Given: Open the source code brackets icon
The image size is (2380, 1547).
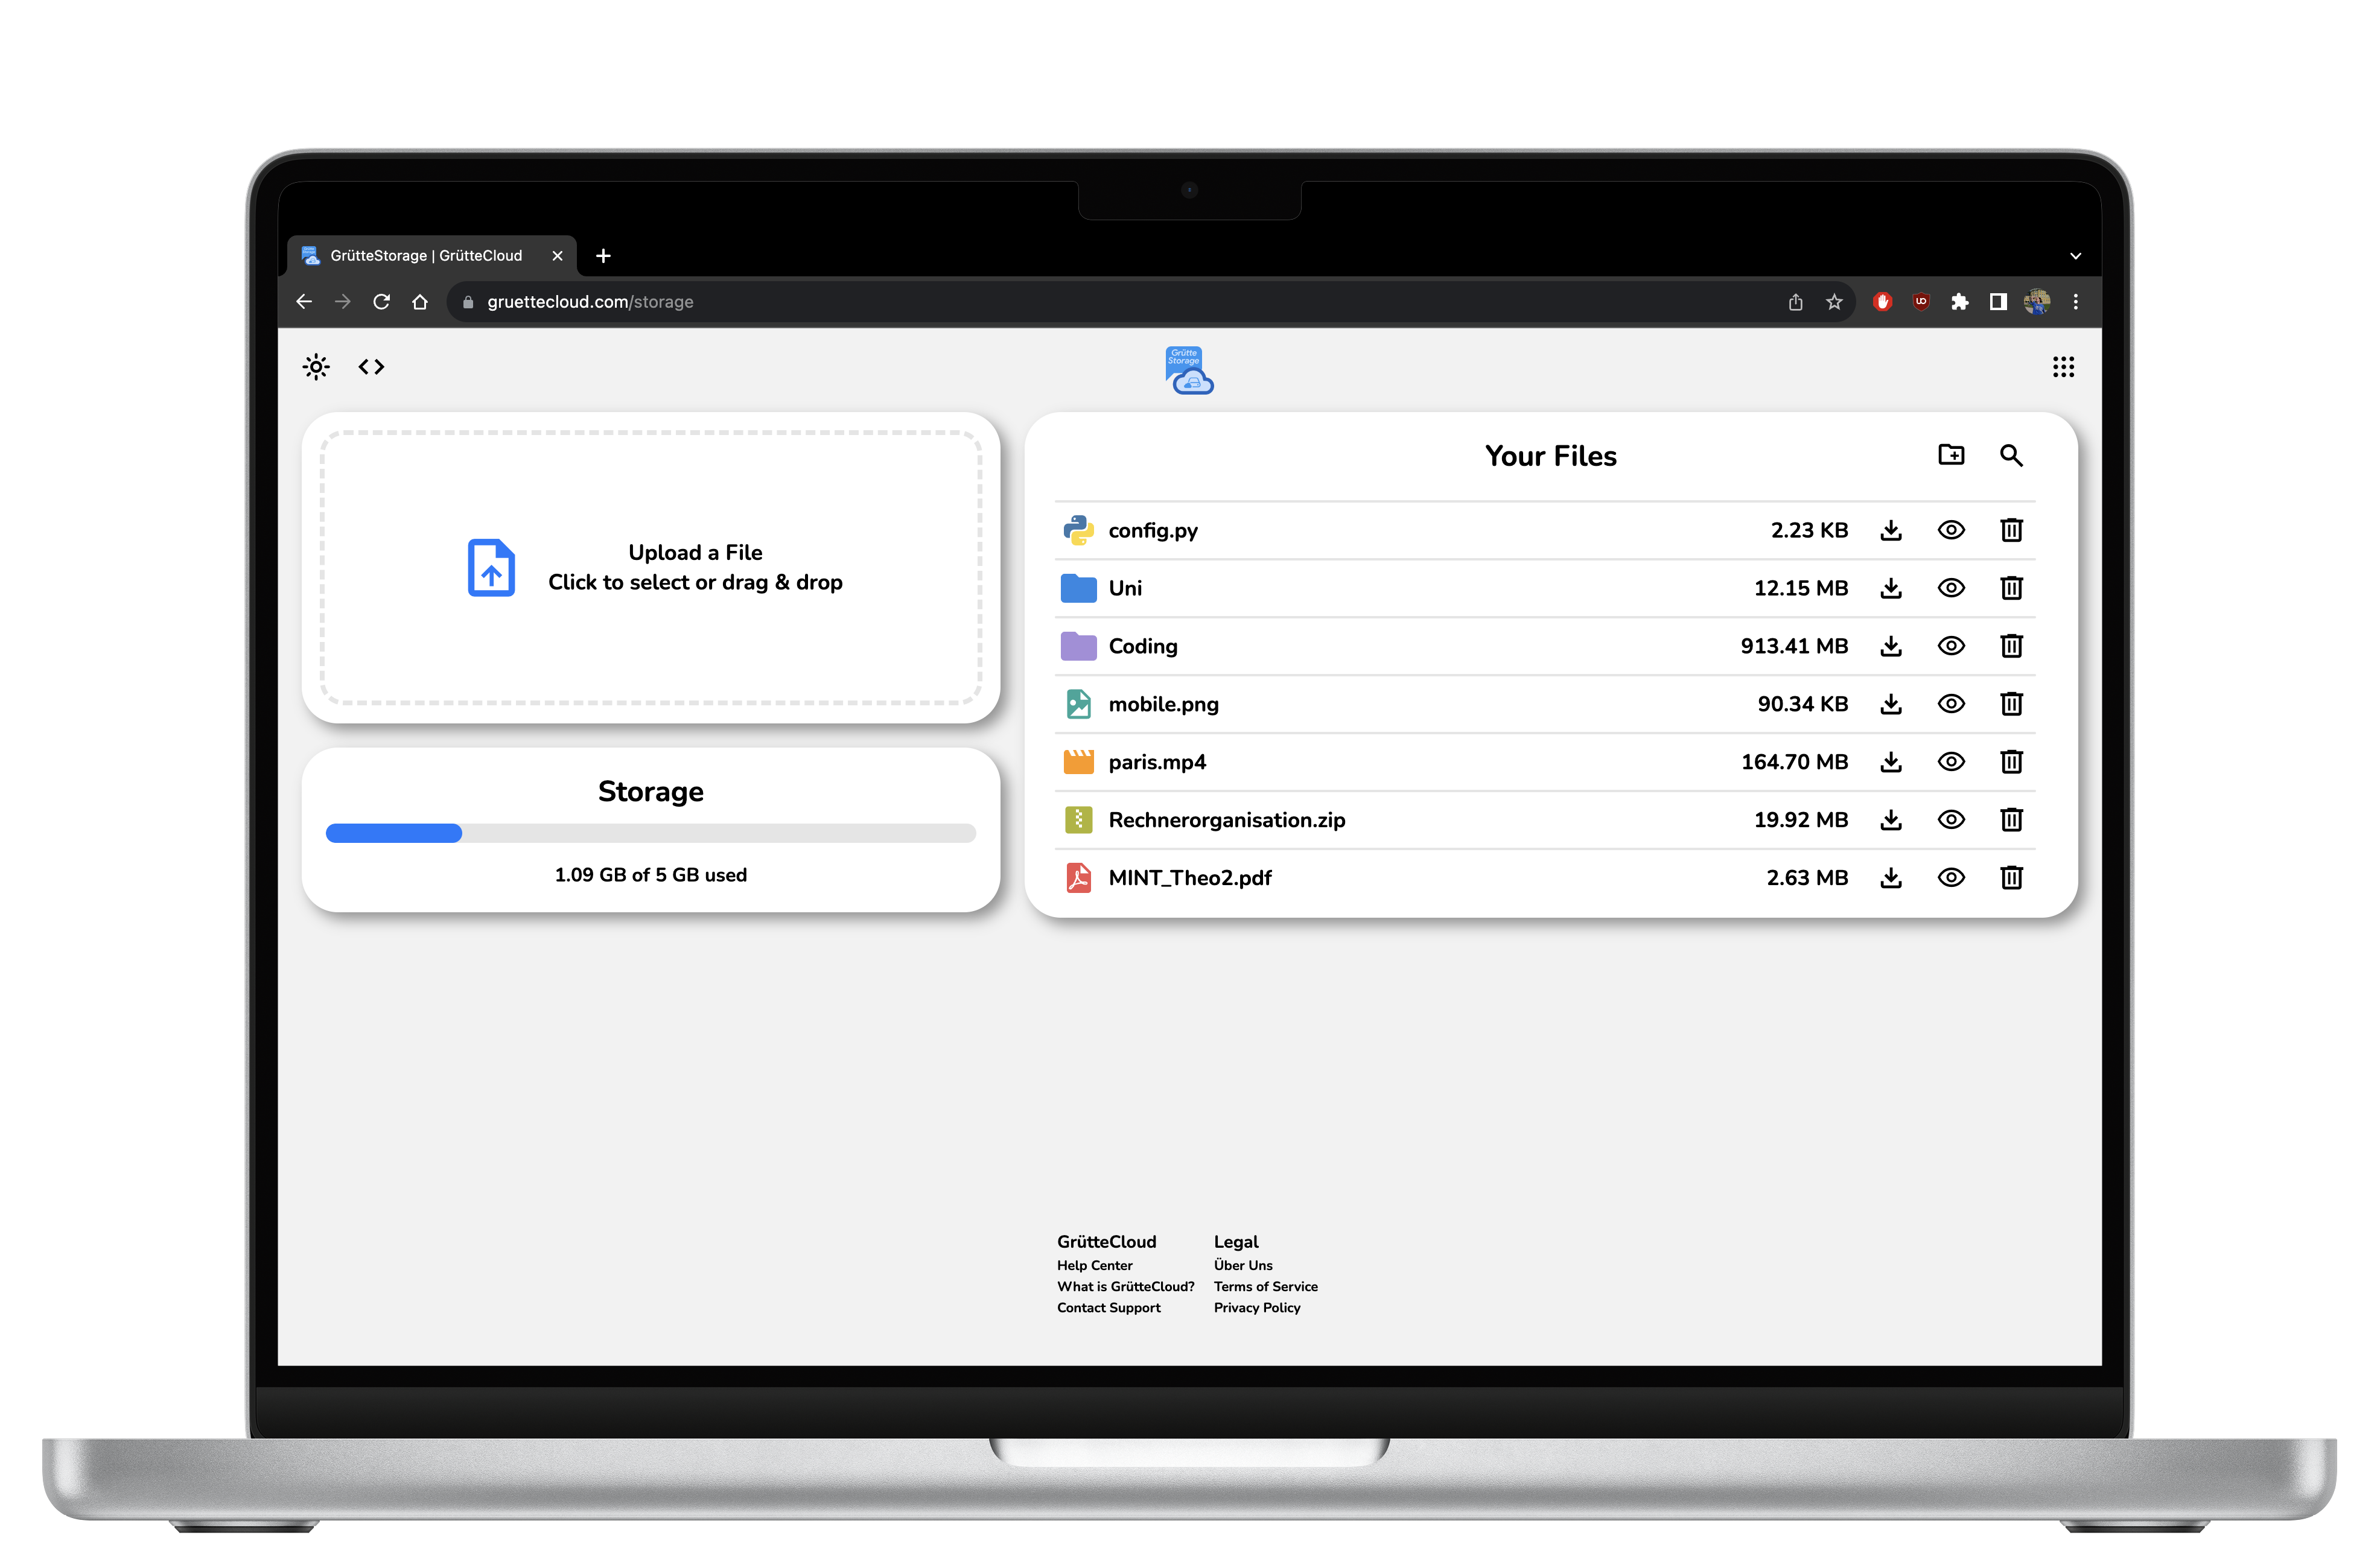Looking at the screenshot, I should (x=371, y=367).
